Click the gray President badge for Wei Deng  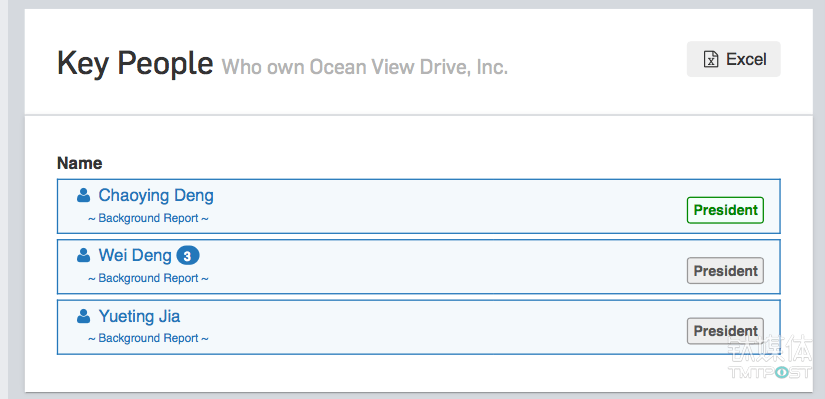pos(725,271)
